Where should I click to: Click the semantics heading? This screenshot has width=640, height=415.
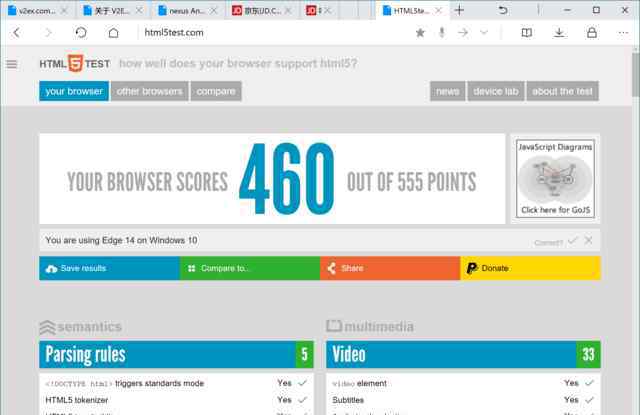(81, 327)
